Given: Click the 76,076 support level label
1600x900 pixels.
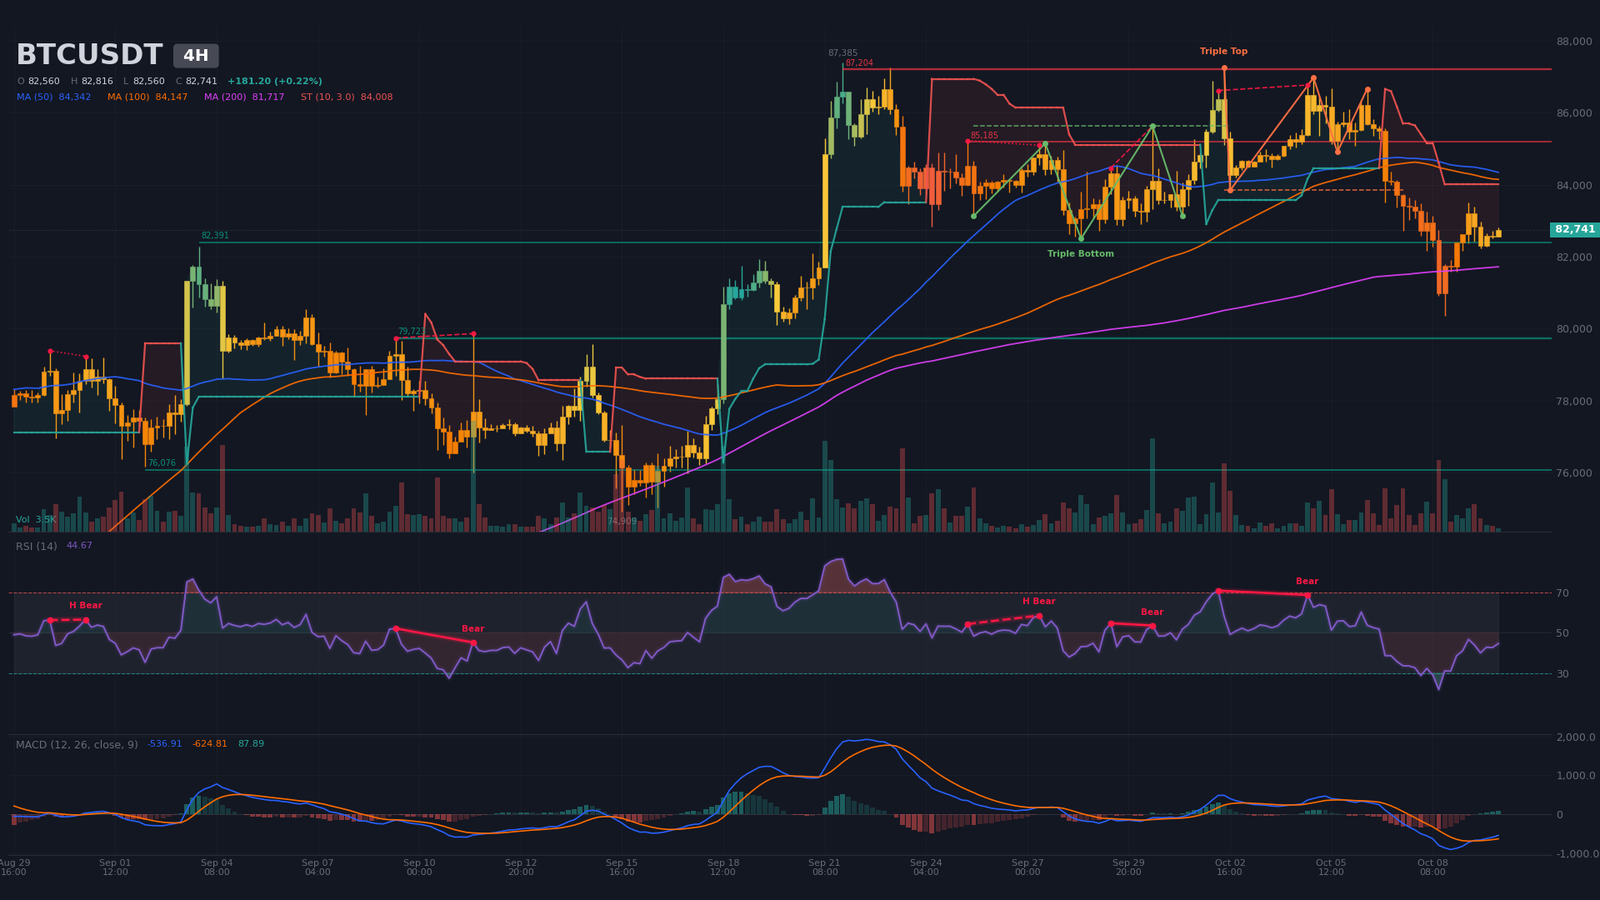Looking at the screenshot, I should point(162,463).
